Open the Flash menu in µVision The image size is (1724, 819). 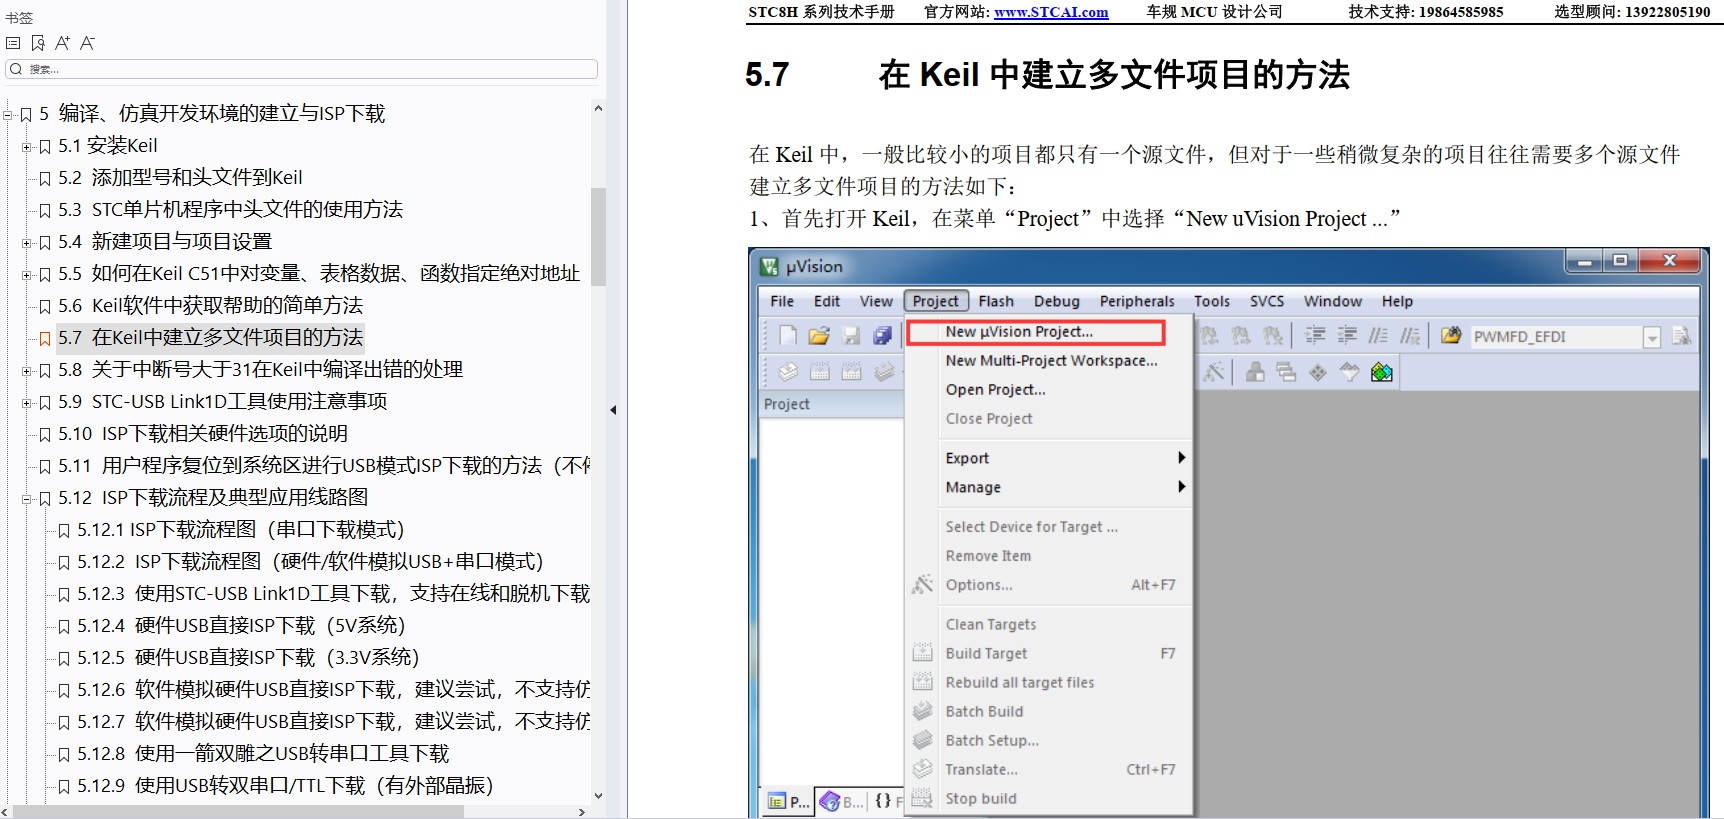(996, 301)
